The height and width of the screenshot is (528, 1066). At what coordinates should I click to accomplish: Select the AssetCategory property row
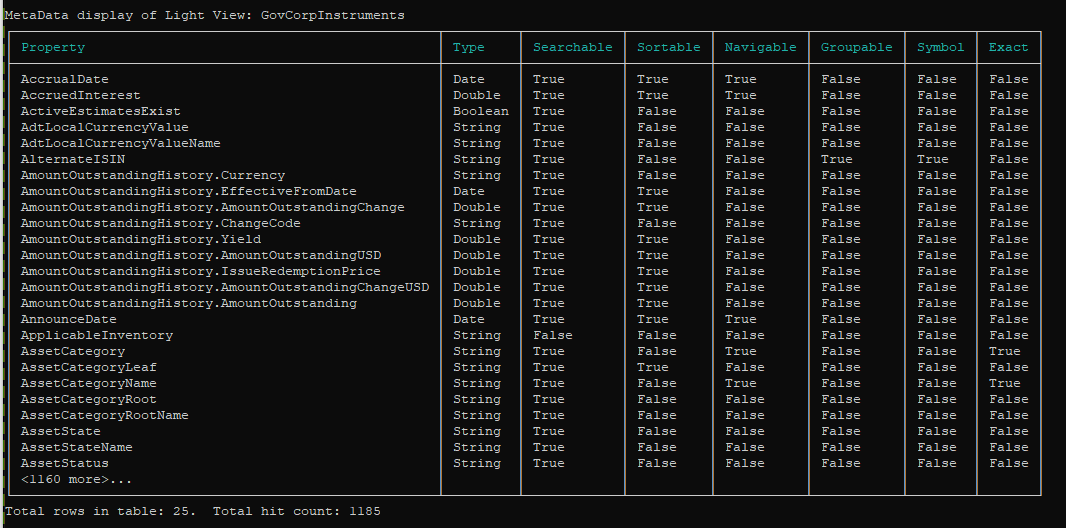tap(524, 351)
